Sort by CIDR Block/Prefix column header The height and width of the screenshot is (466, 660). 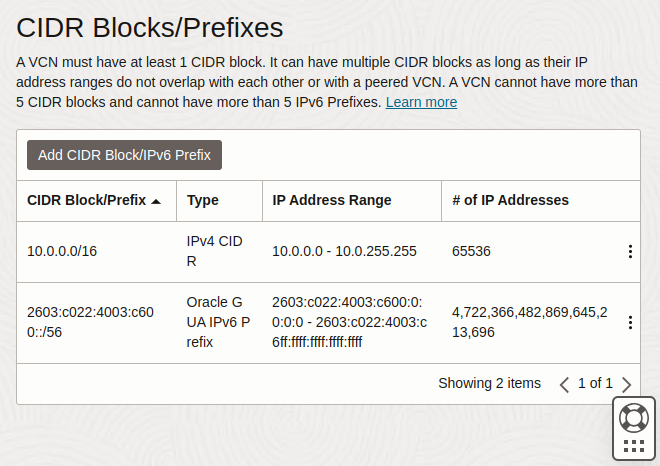86,200
